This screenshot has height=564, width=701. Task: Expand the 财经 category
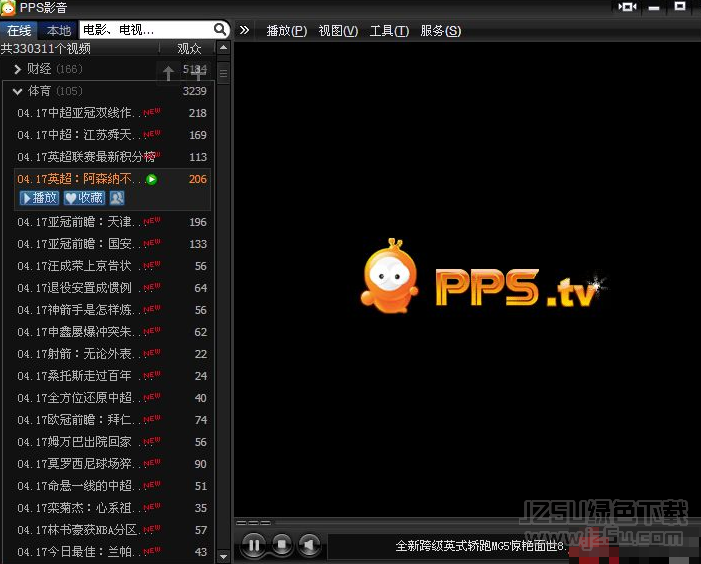coord(17,69)
